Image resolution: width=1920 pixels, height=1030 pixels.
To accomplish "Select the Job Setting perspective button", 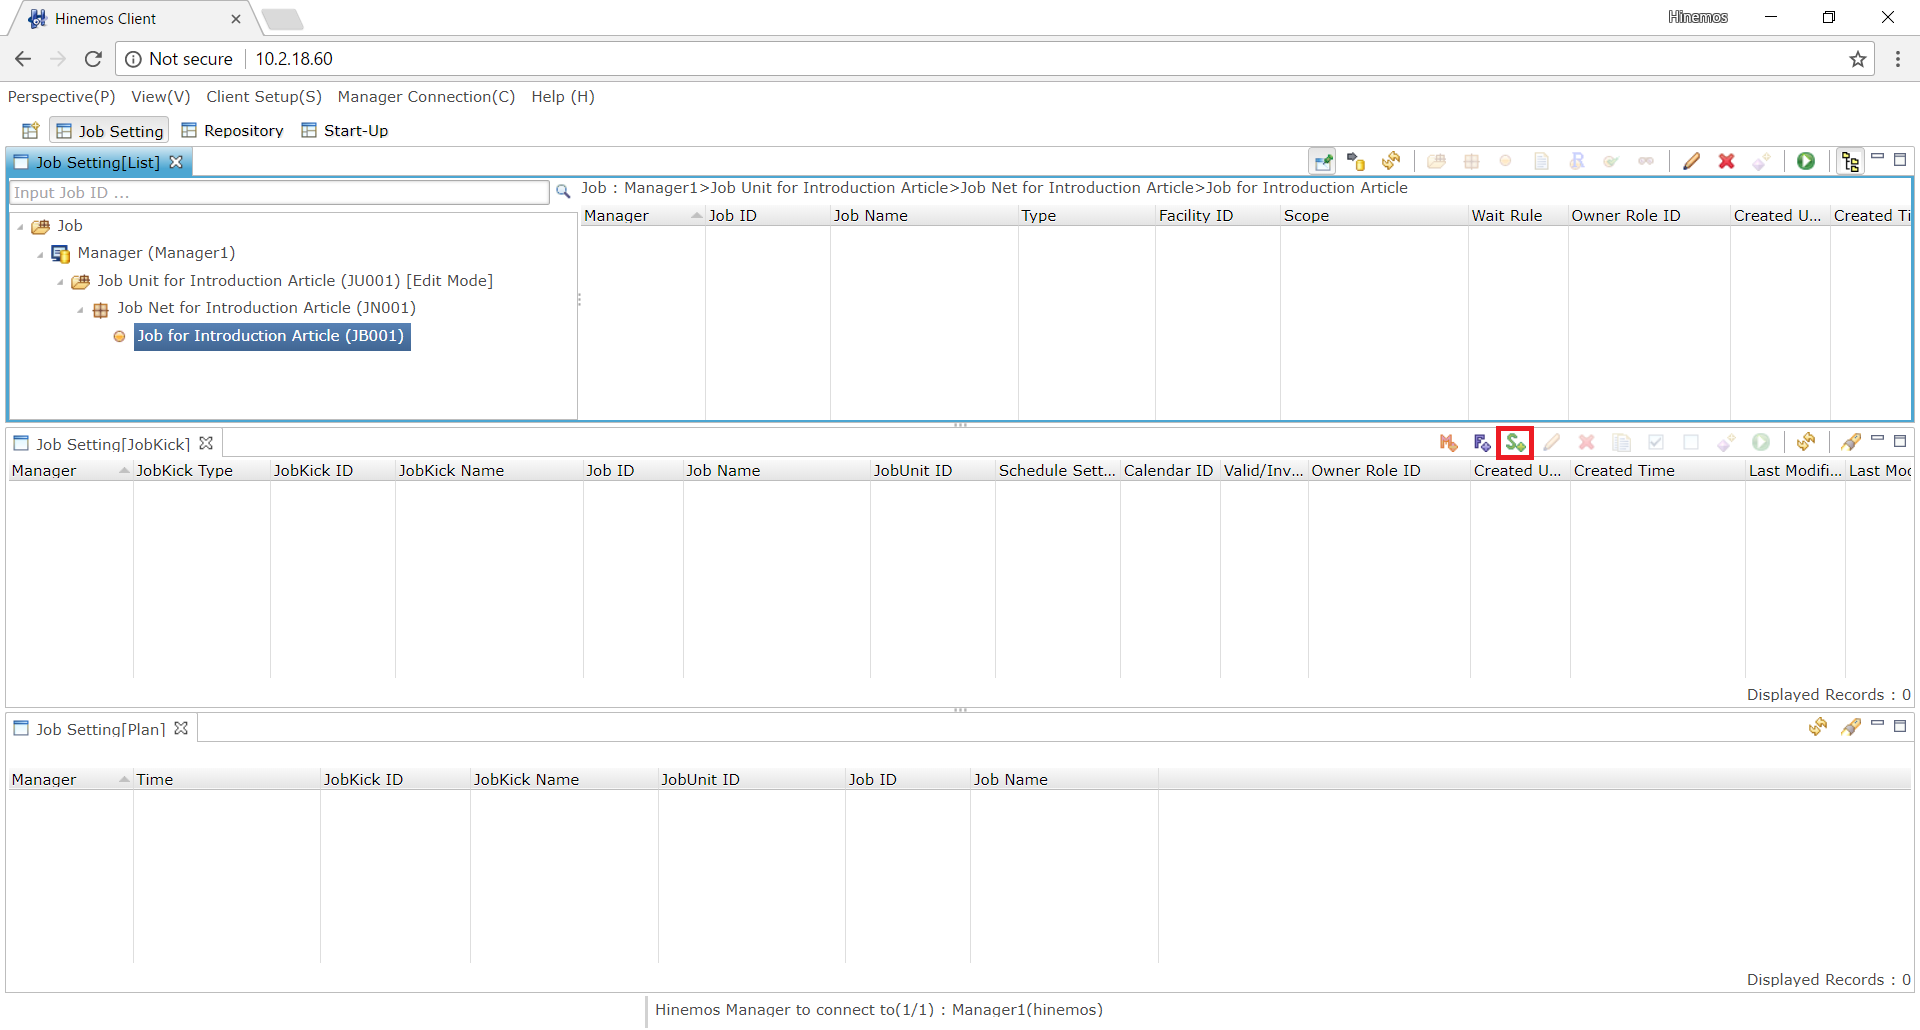I will tap(109, 131).
